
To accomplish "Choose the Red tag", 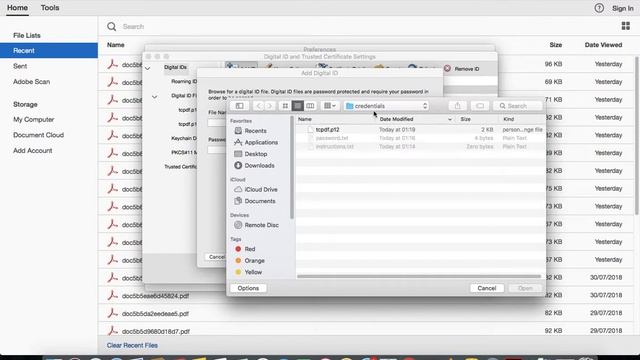I will [249, 249].
